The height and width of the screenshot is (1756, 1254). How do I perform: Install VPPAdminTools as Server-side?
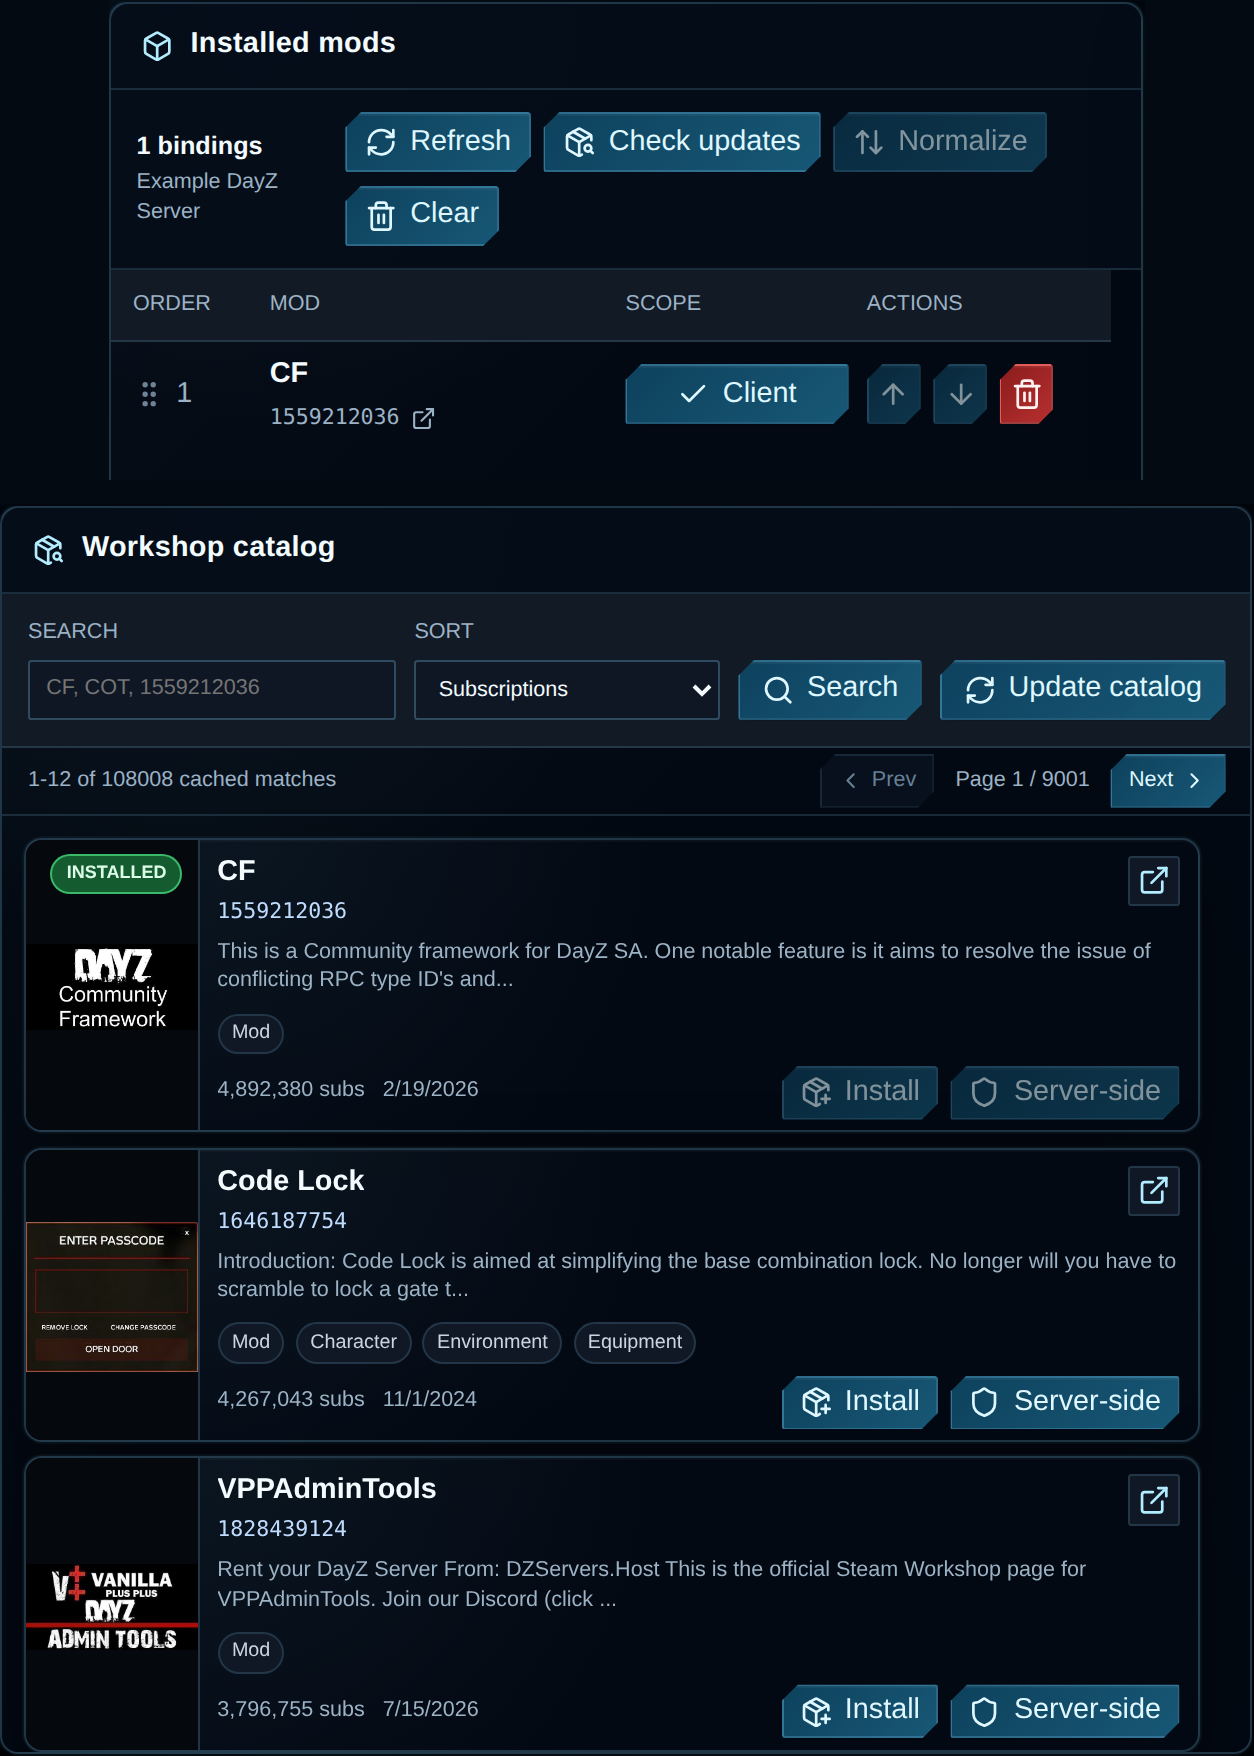(1065, 1710)
